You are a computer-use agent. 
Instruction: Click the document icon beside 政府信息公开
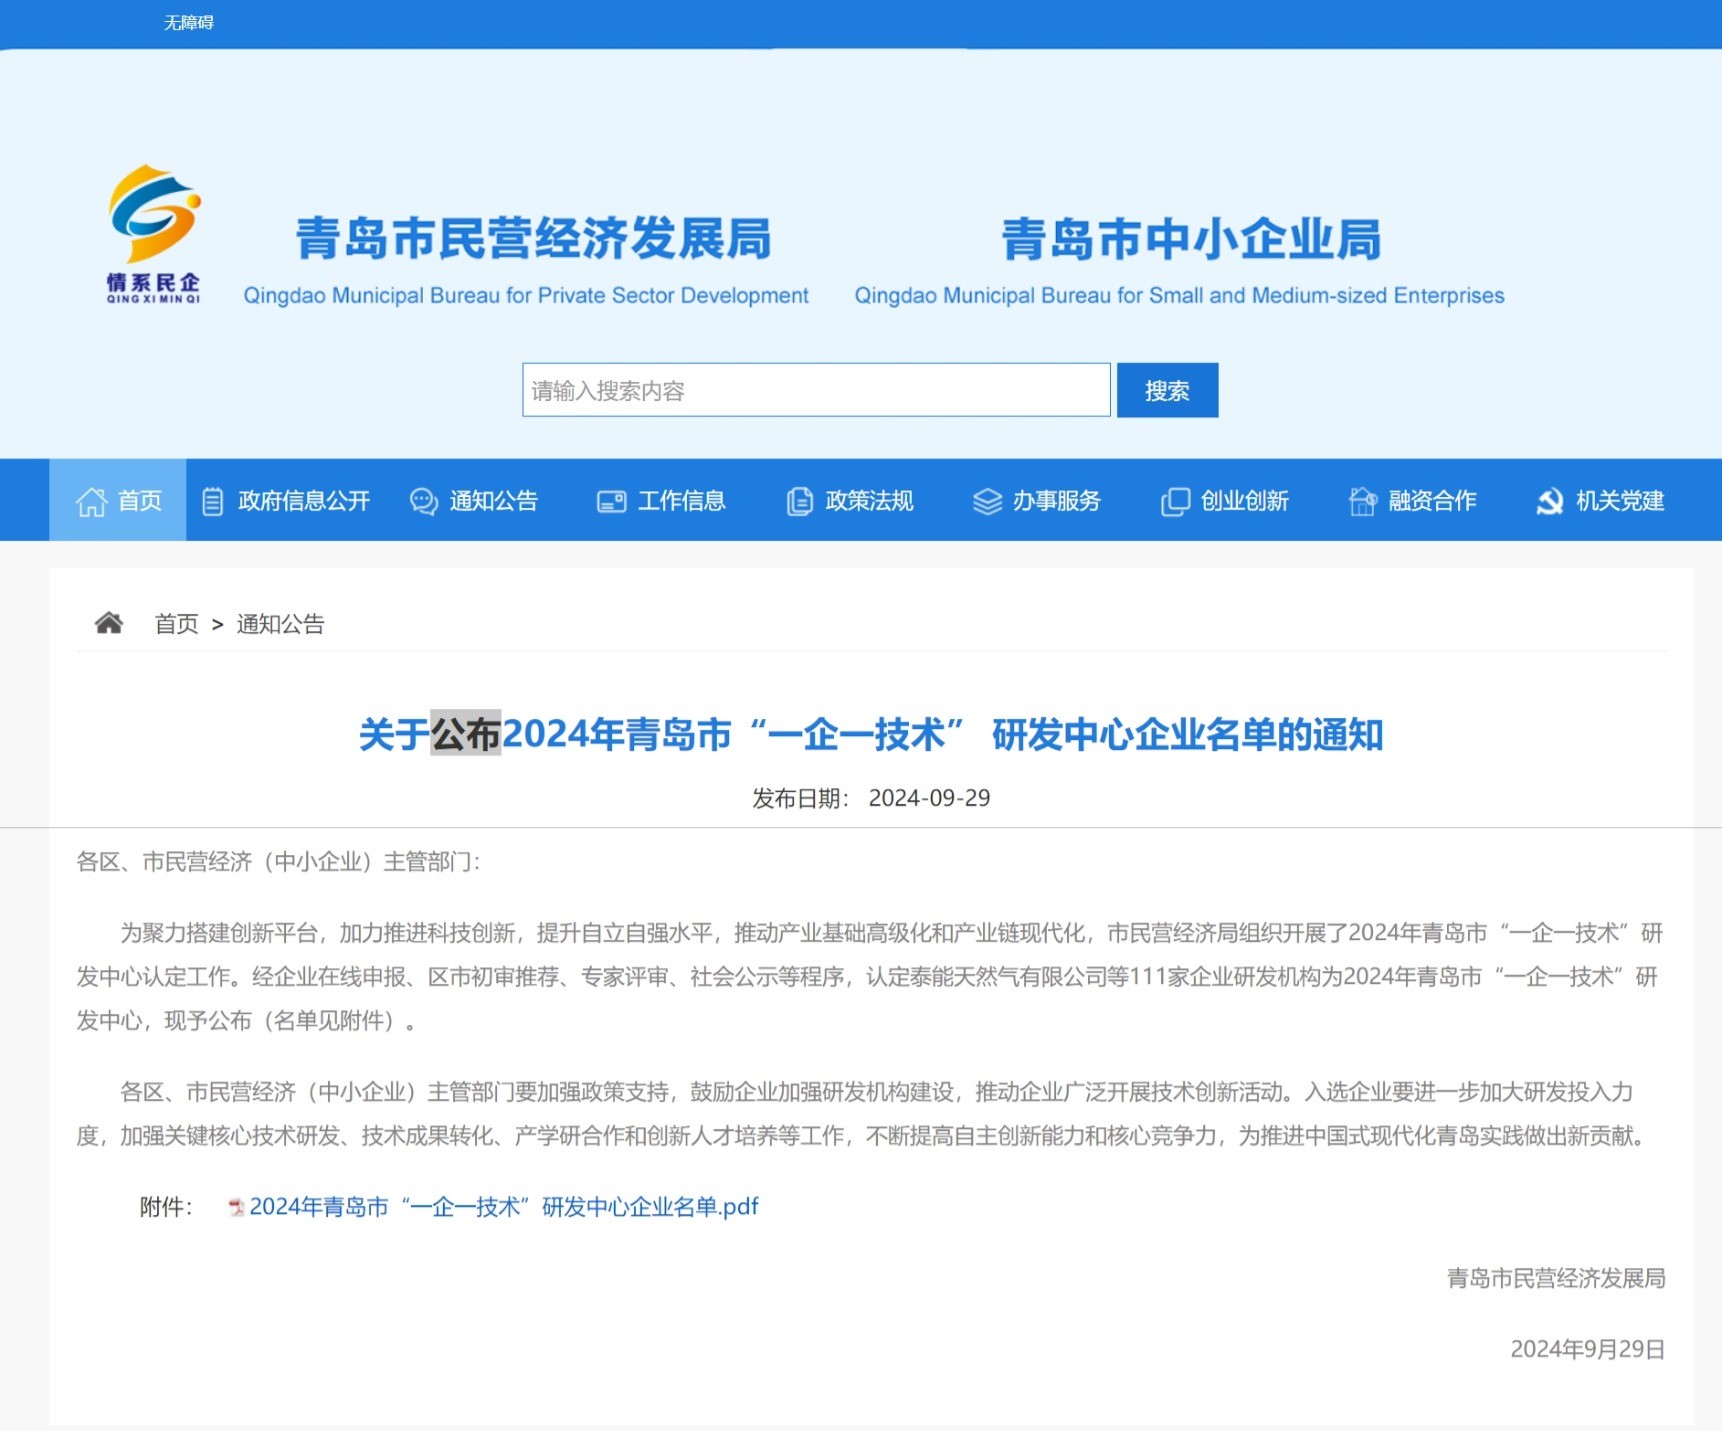(x=212, y=500)
